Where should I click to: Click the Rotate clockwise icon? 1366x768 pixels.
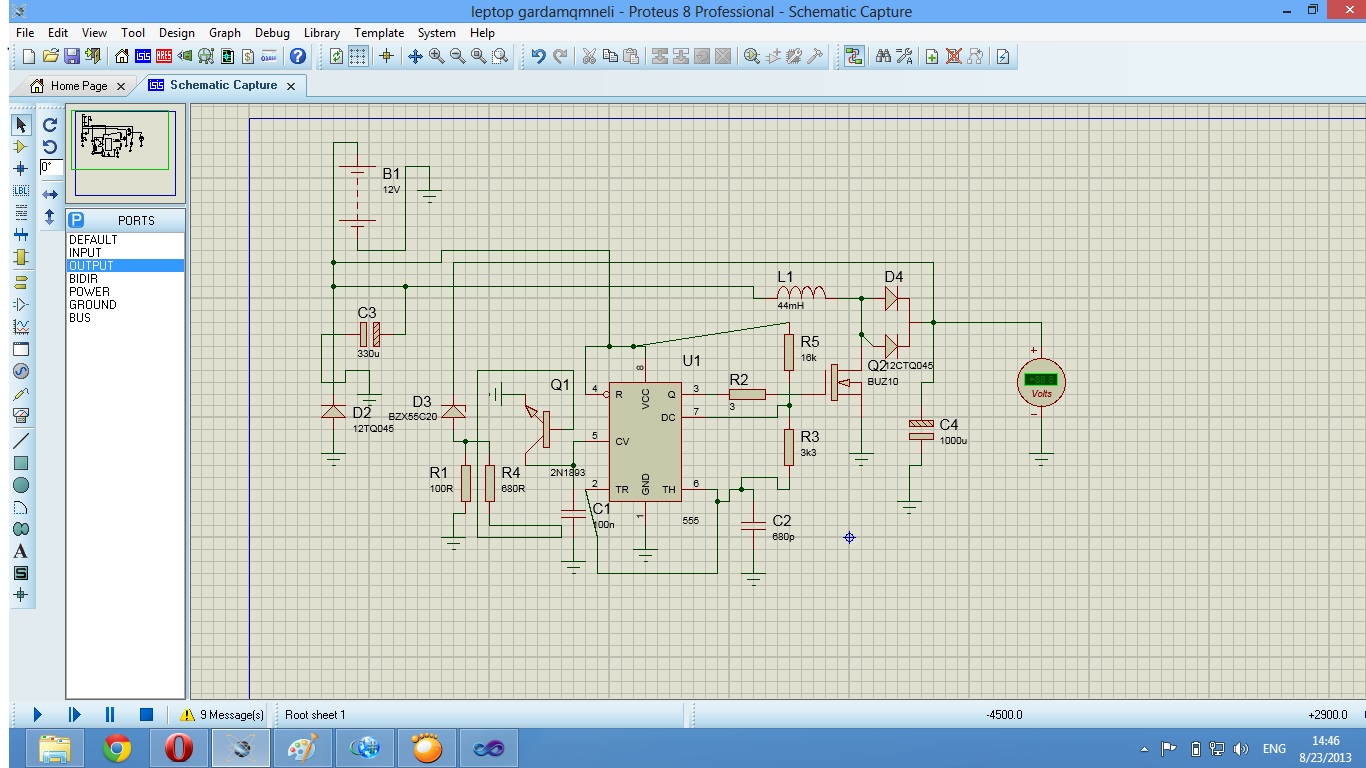[x=50, y=125]
